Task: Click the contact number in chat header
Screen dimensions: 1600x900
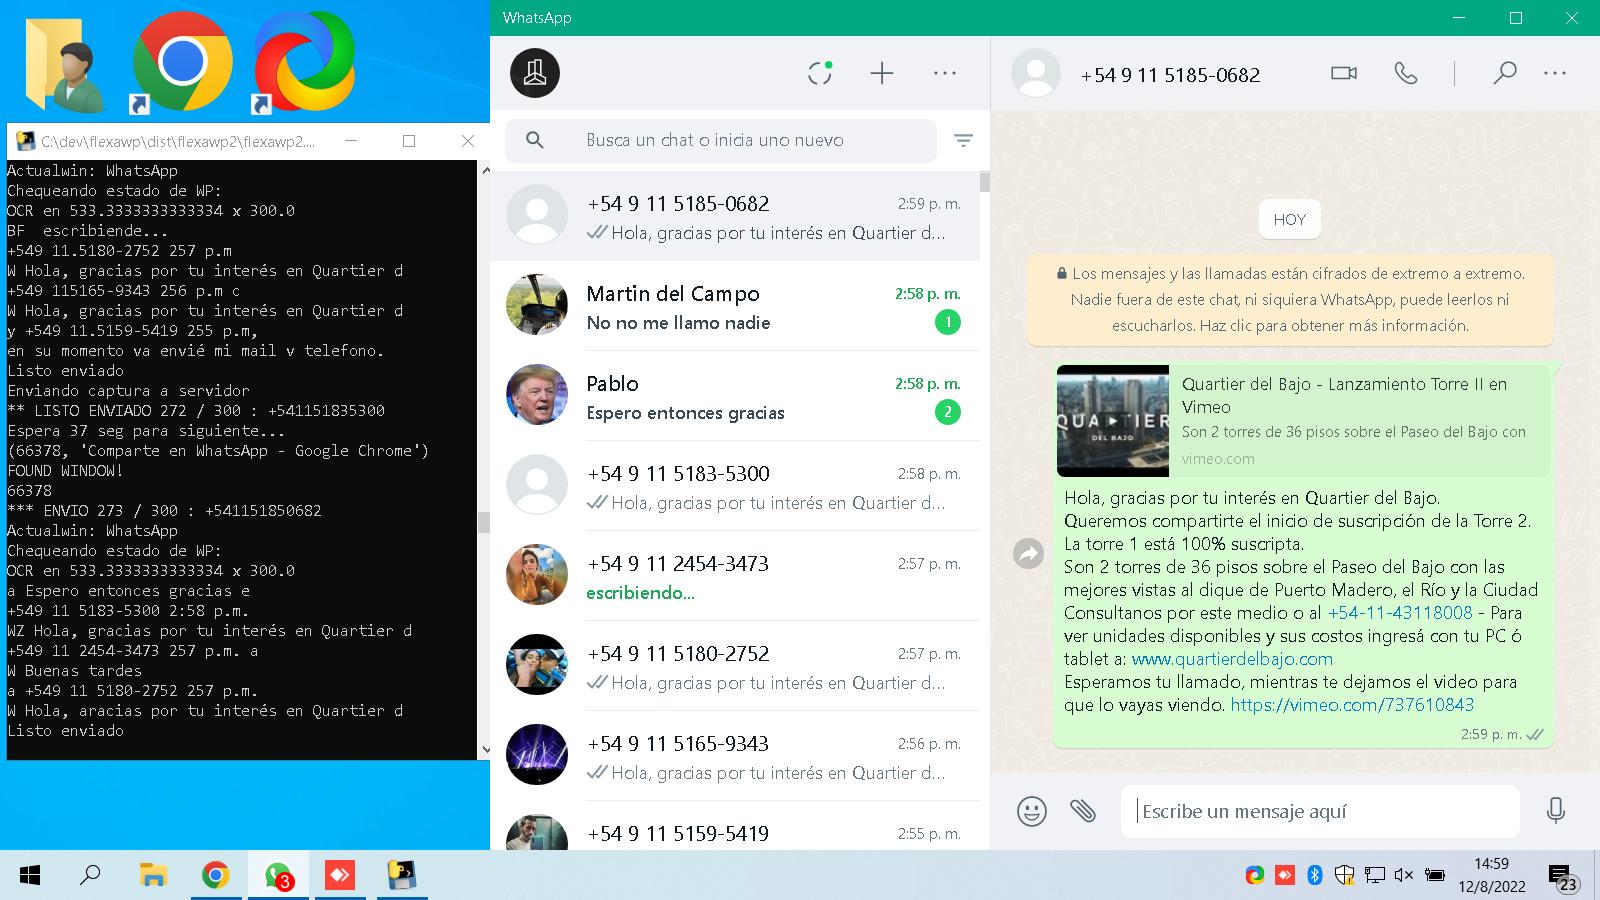Action: tap(1170, 75)
